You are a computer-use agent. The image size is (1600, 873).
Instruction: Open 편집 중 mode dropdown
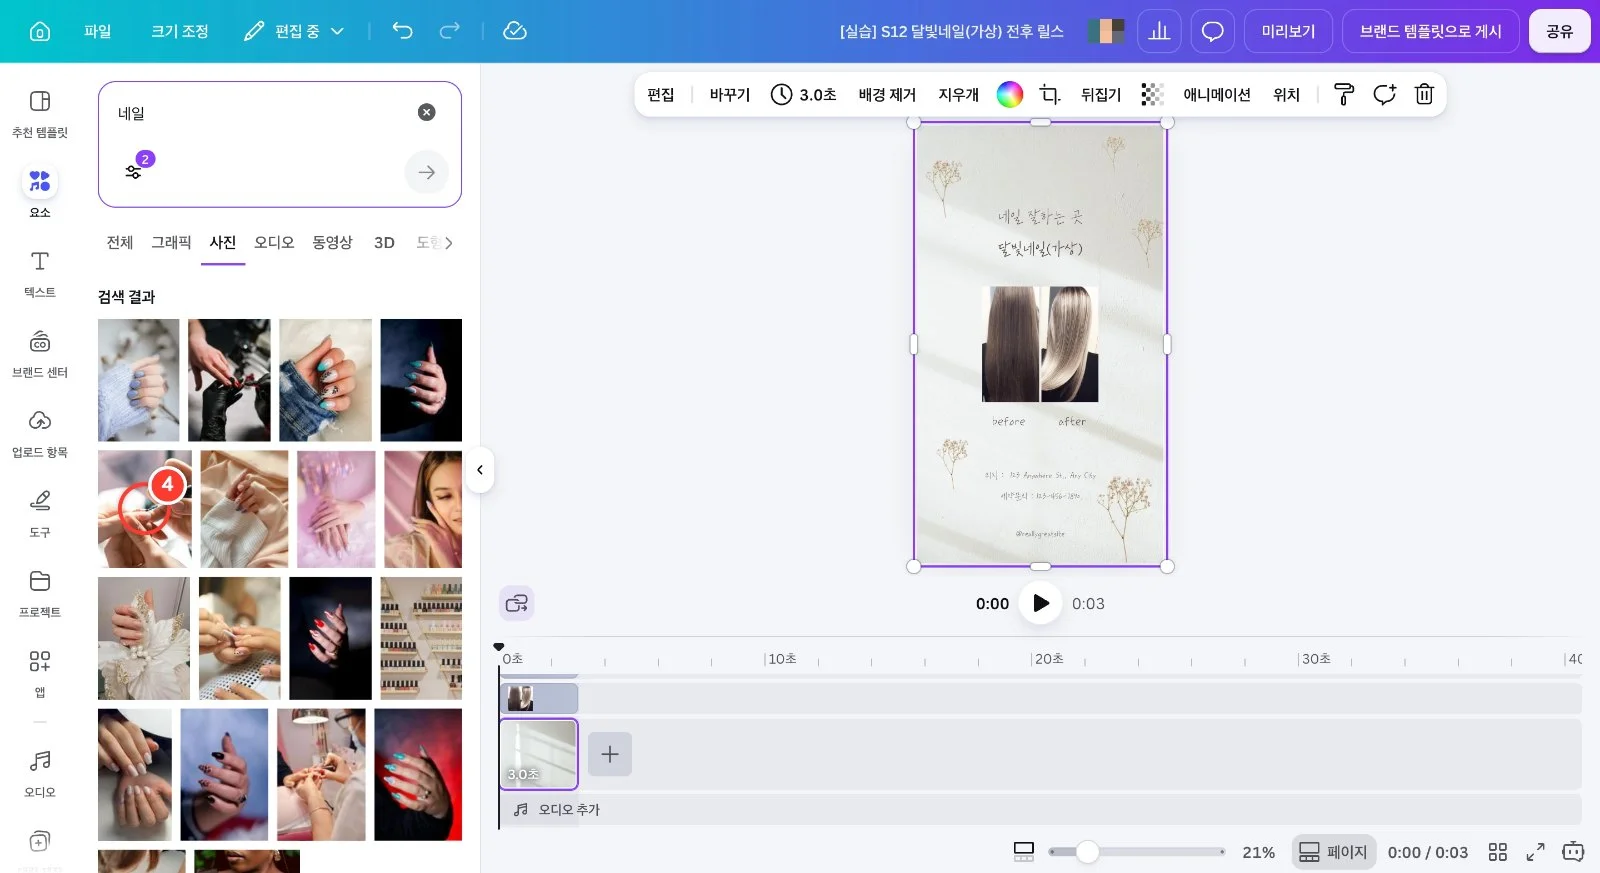tap(294, 31)
